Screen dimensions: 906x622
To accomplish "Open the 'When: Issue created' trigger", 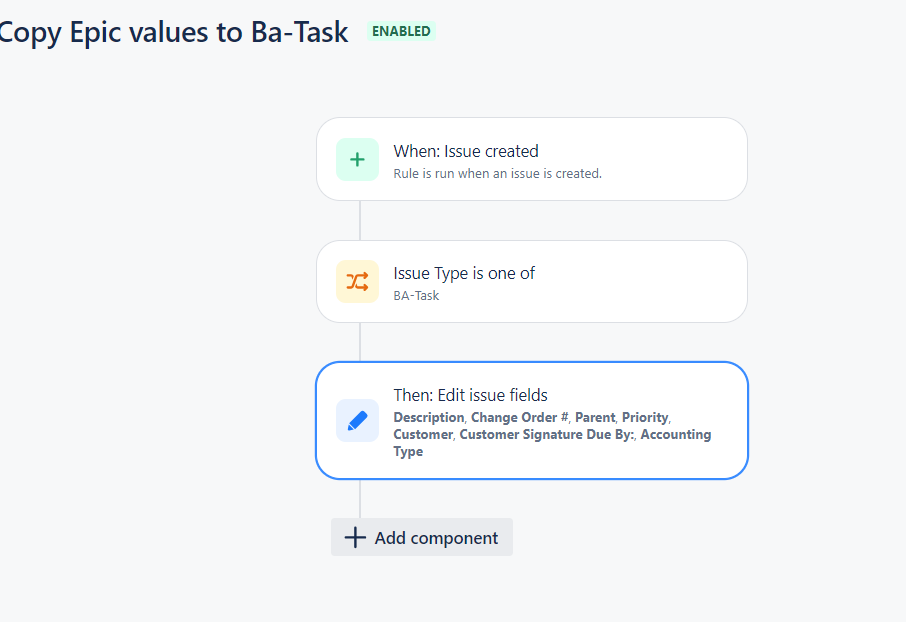I will (x=466, y=151).
